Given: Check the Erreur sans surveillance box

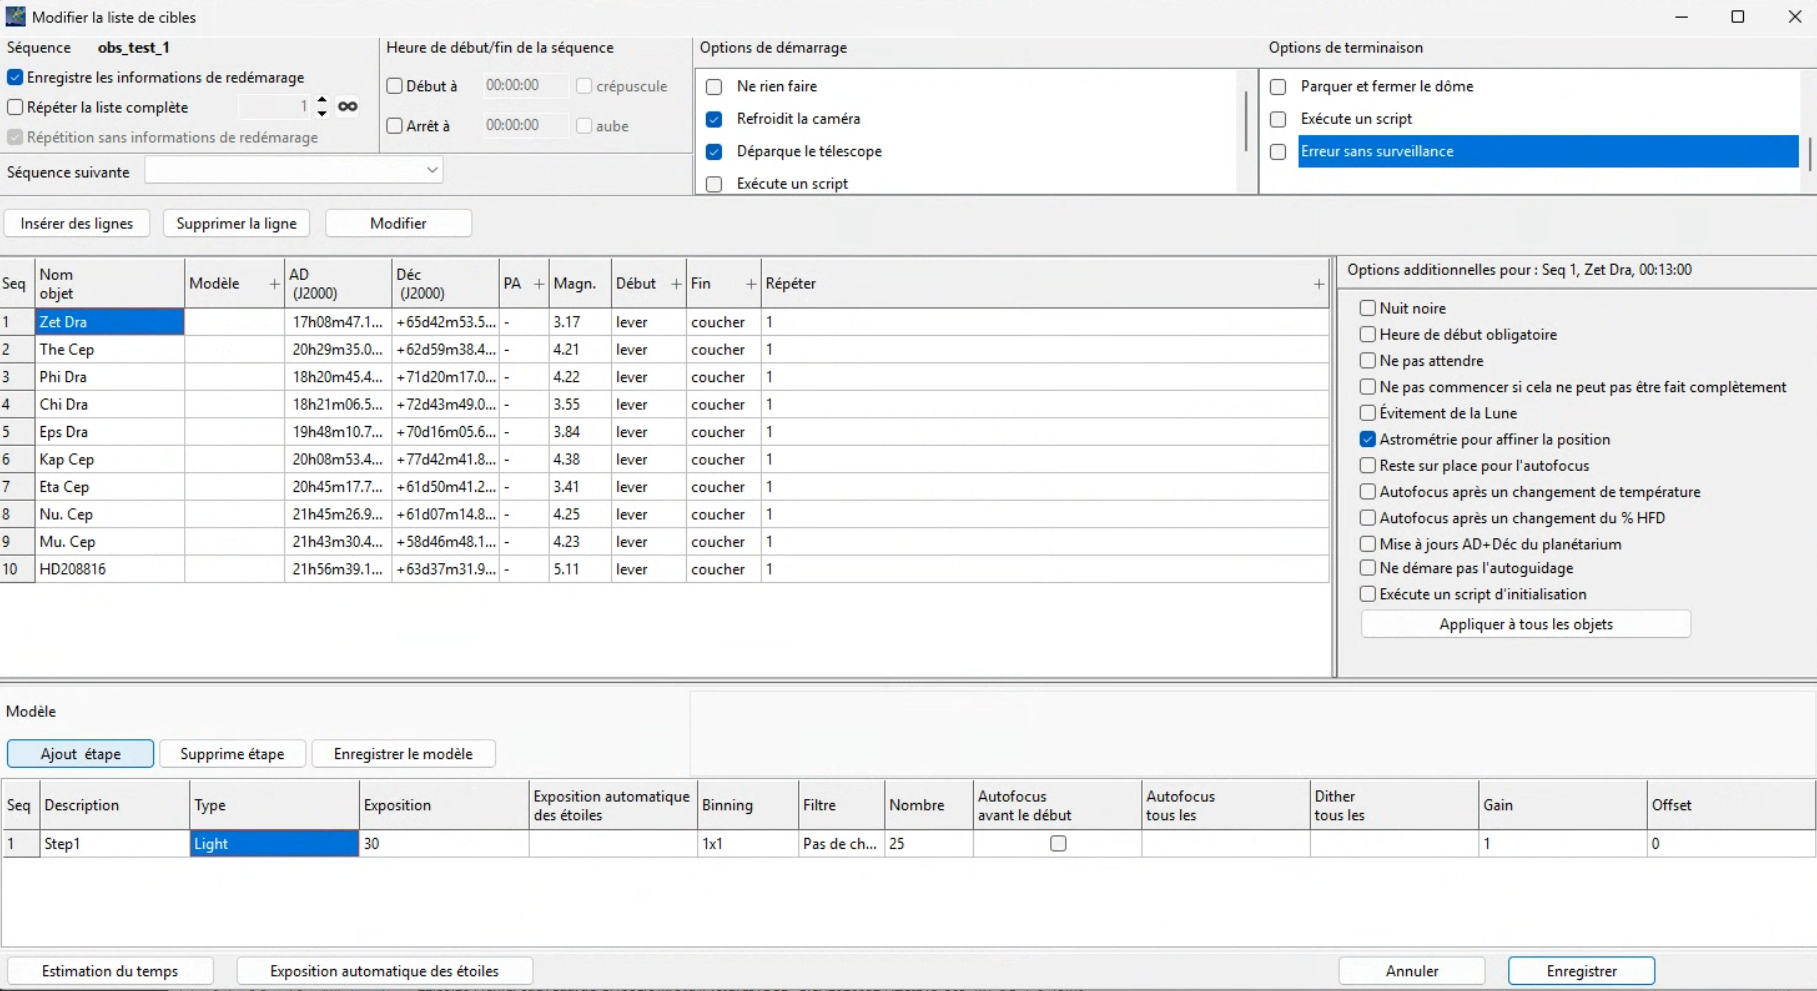Looking at the screenshot, I should (x=1278, y=152).
